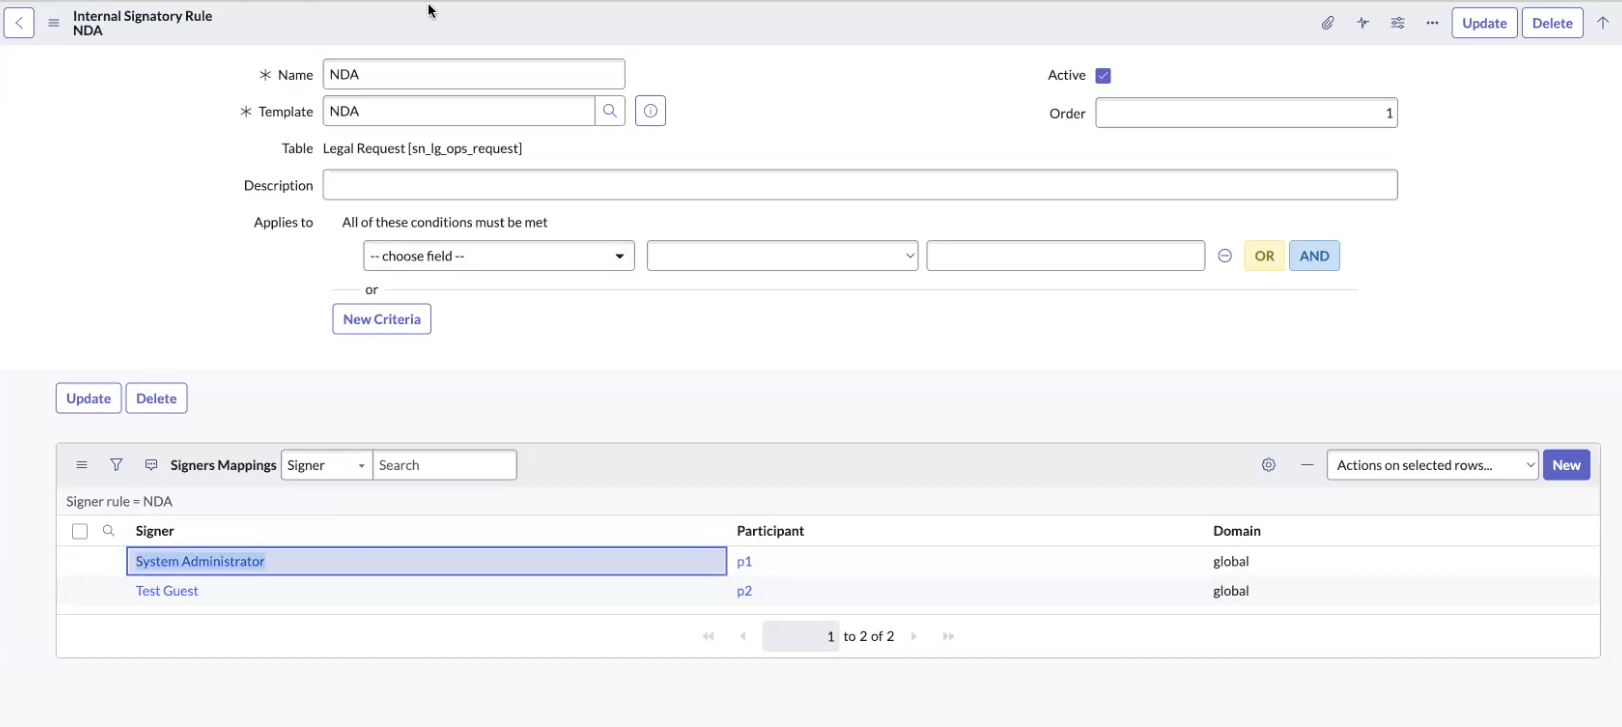This screenshot has height=727, width=1622.
Task: Go to previous page of list
Action: point(743,636)
